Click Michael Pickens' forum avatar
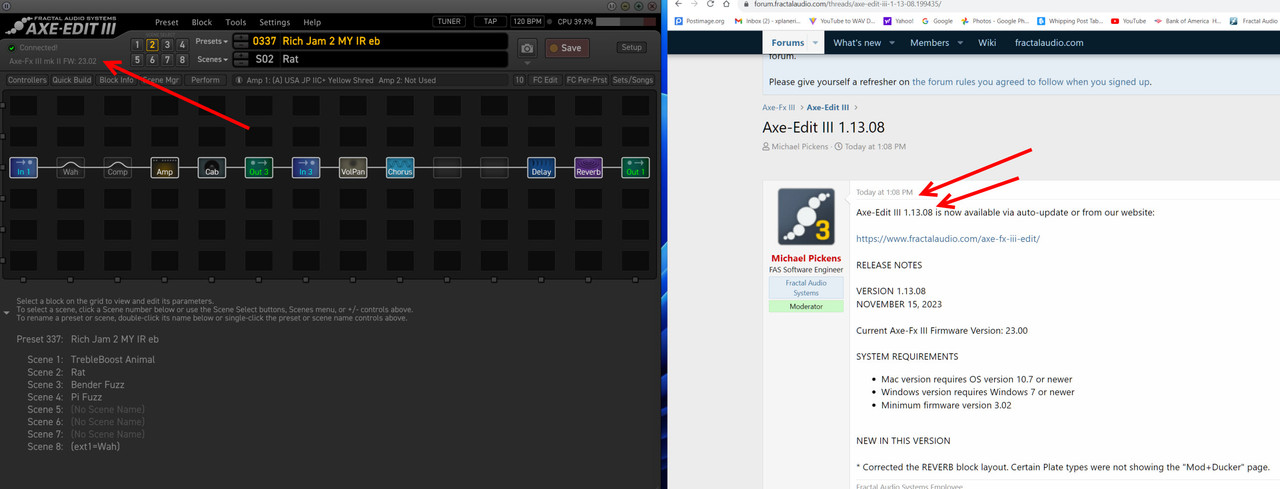This screenshot has width=1280, height=489. 806,217
